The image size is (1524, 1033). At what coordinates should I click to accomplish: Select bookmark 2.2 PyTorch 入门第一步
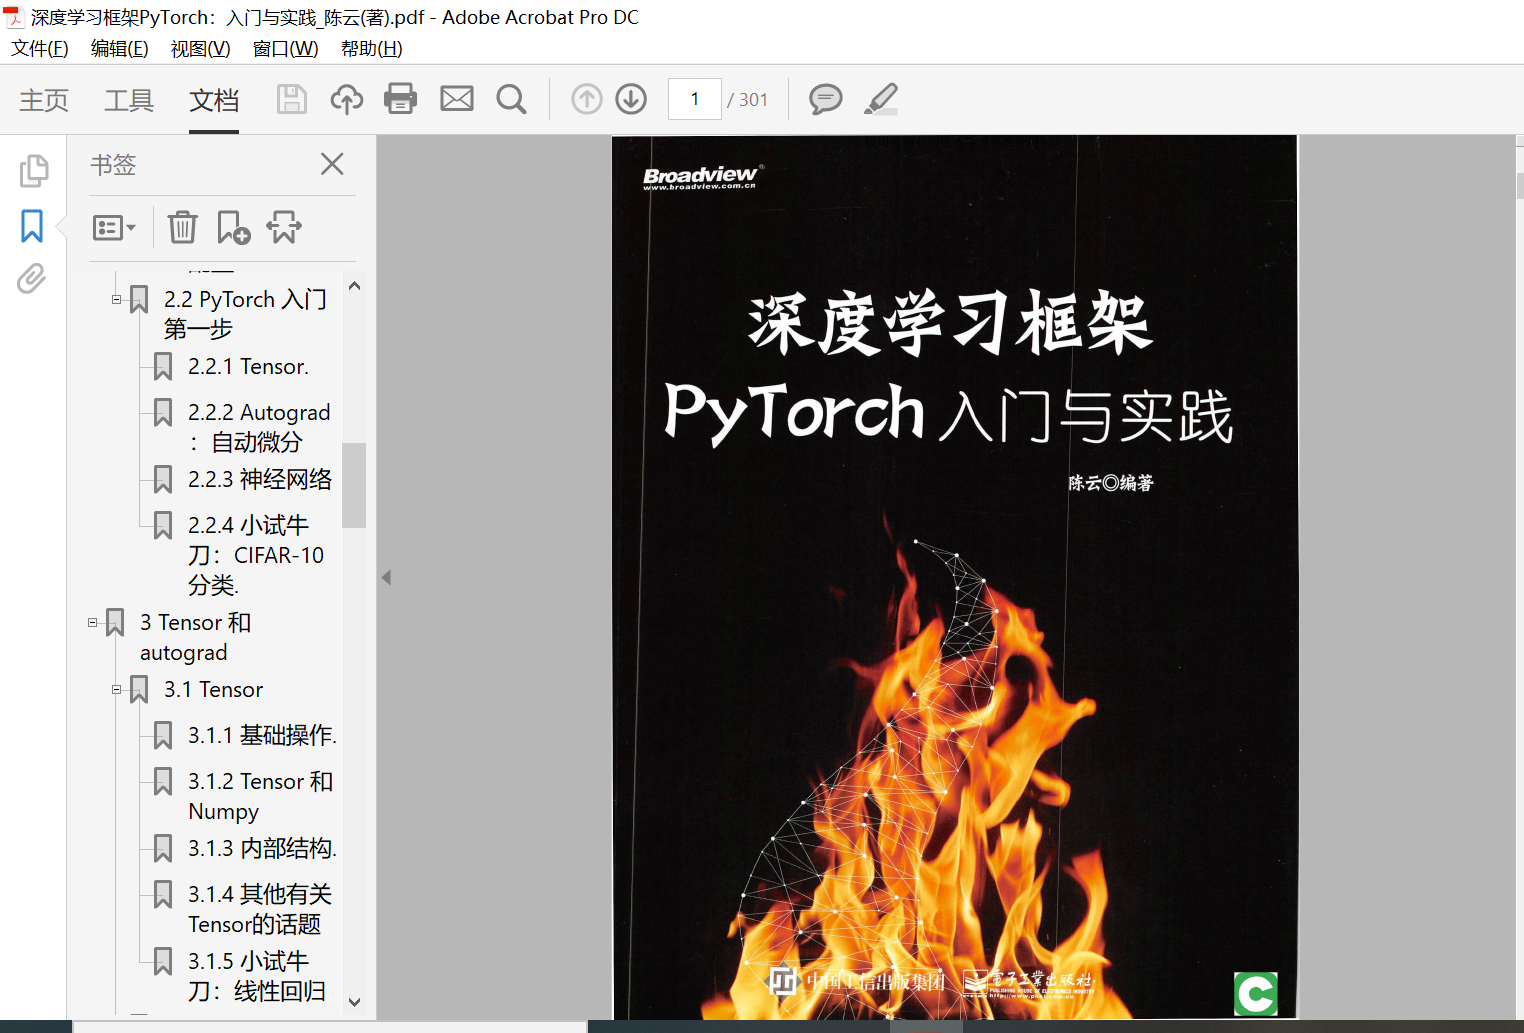pyautogui.click(x=246, y=314)
